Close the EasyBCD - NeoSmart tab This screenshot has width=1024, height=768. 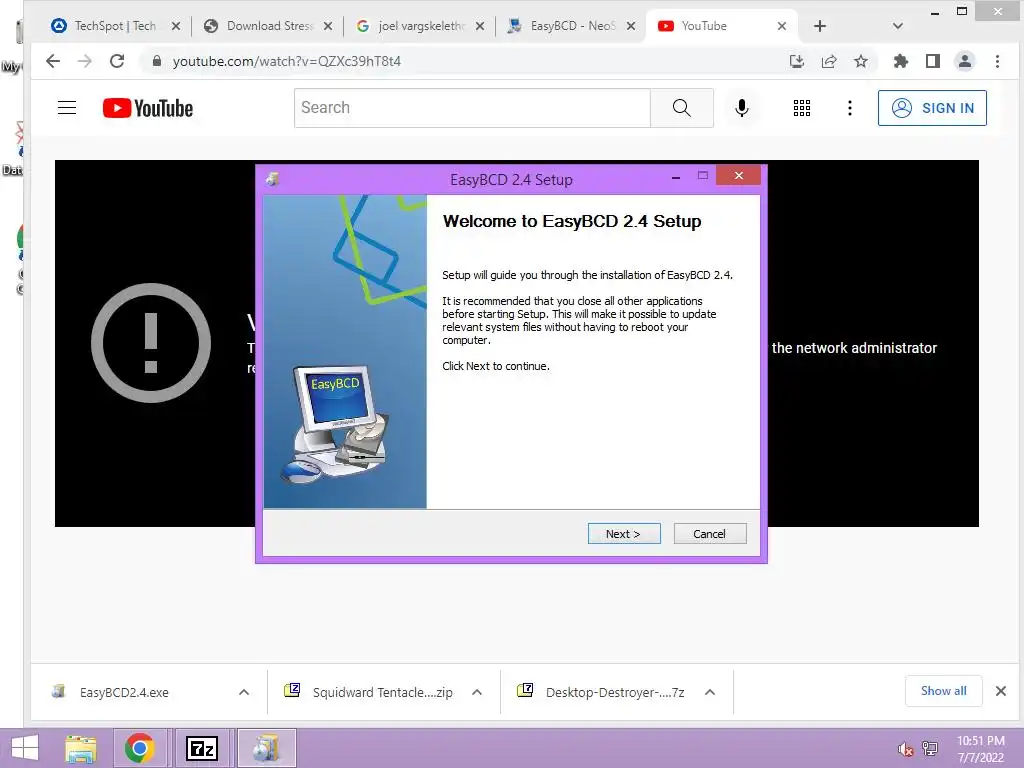click(631, 26)
